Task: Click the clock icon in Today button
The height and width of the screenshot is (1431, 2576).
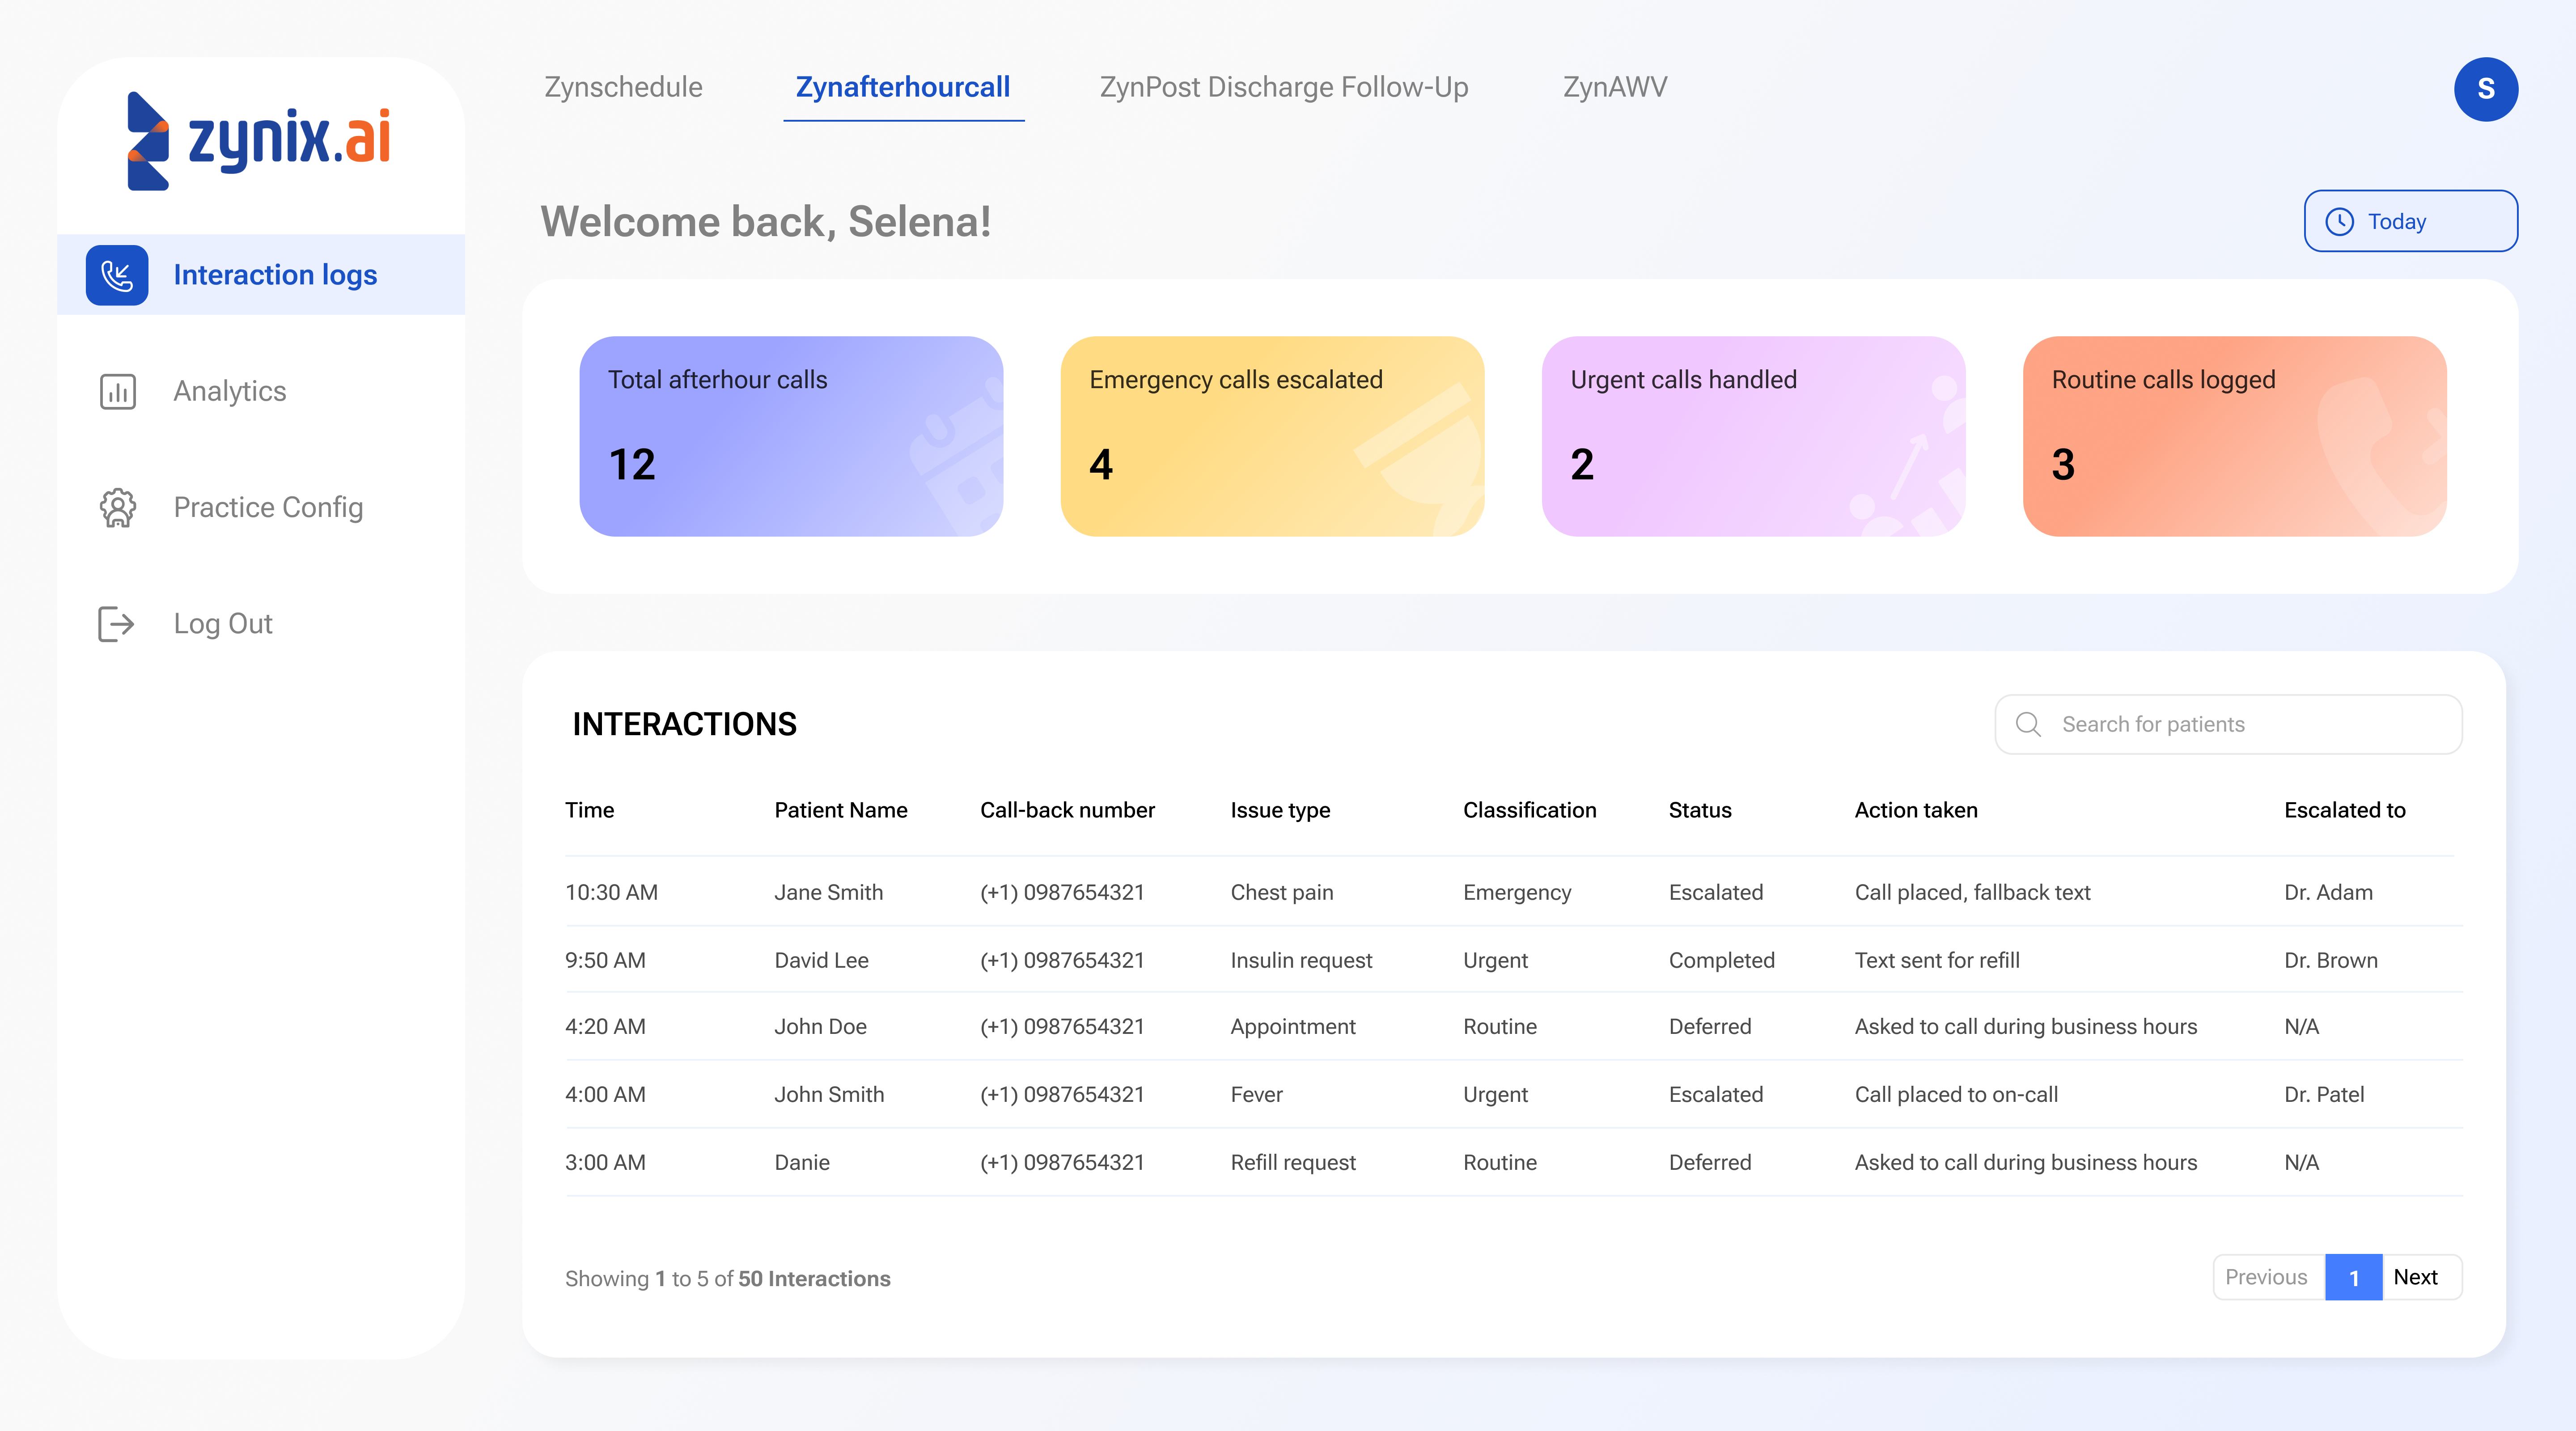Action: (2340, 221)
